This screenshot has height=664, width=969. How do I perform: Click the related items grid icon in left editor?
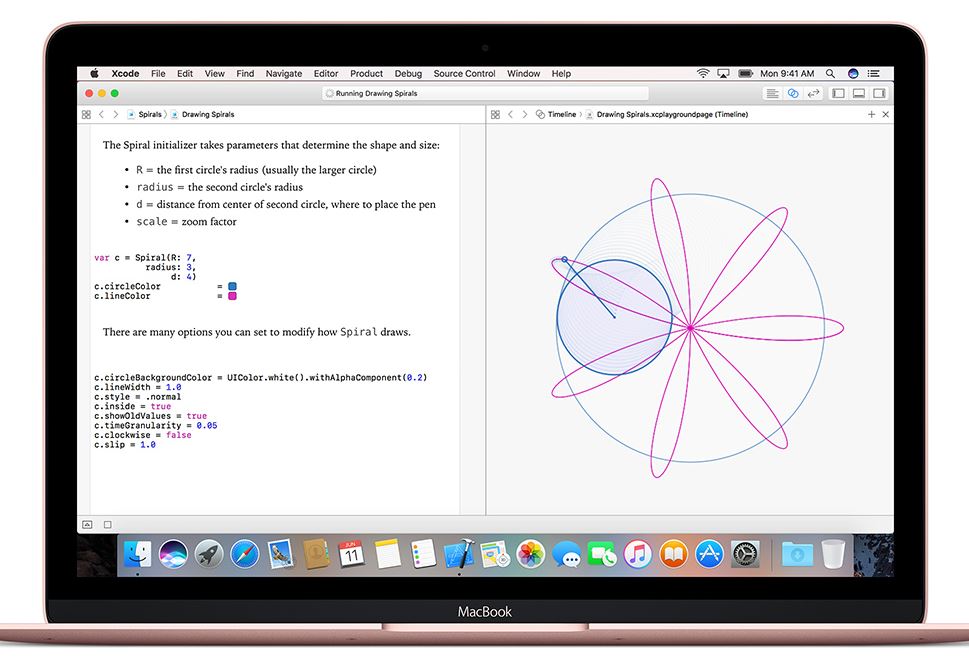86,115
